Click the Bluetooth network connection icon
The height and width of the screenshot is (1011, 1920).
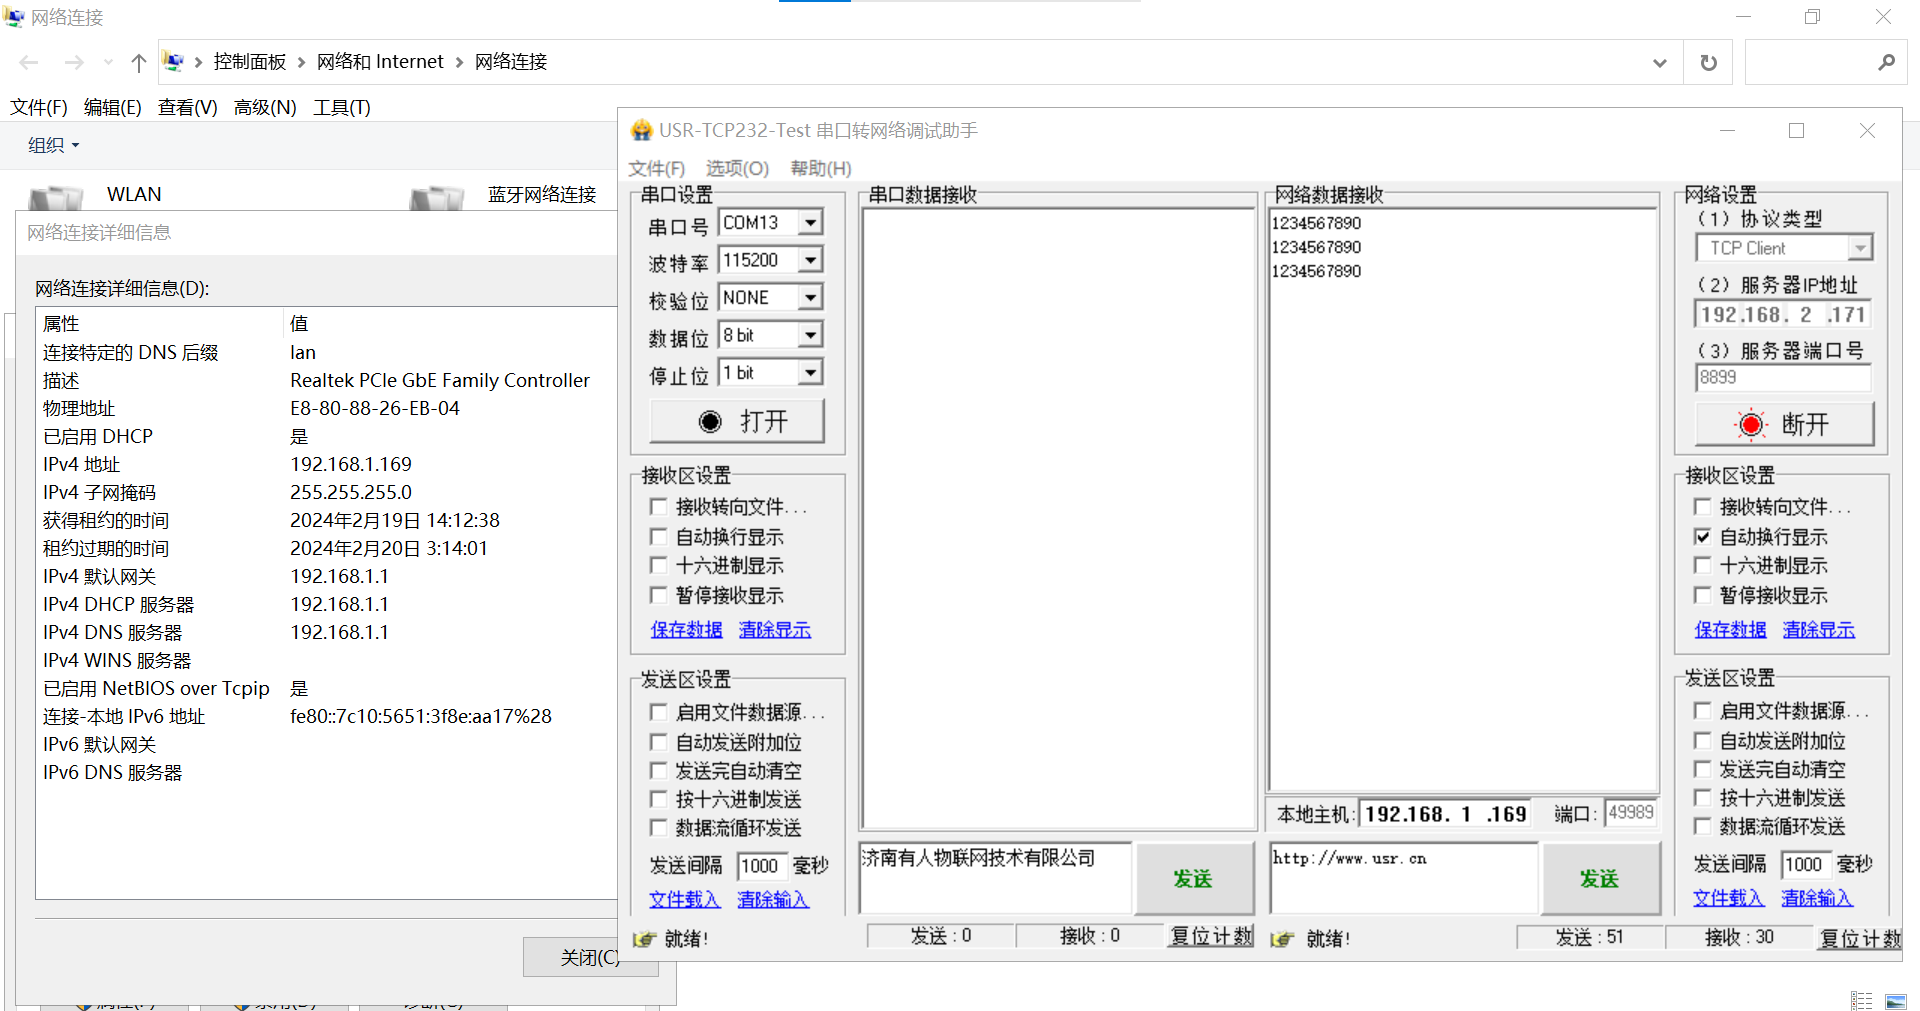[437, 197]
